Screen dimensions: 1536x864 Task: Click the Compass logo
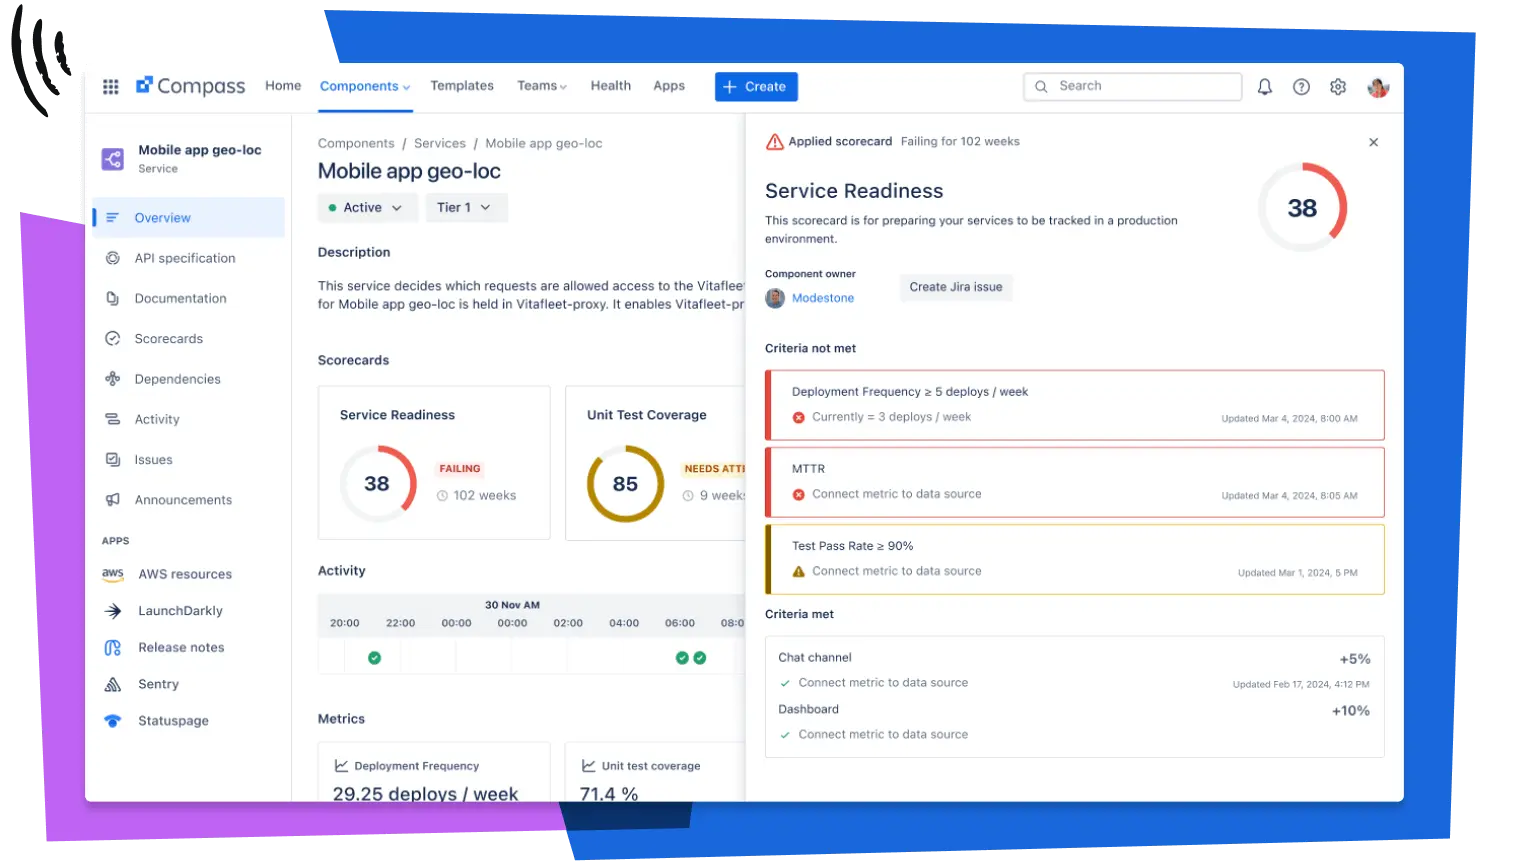click(x=190, y=86)
